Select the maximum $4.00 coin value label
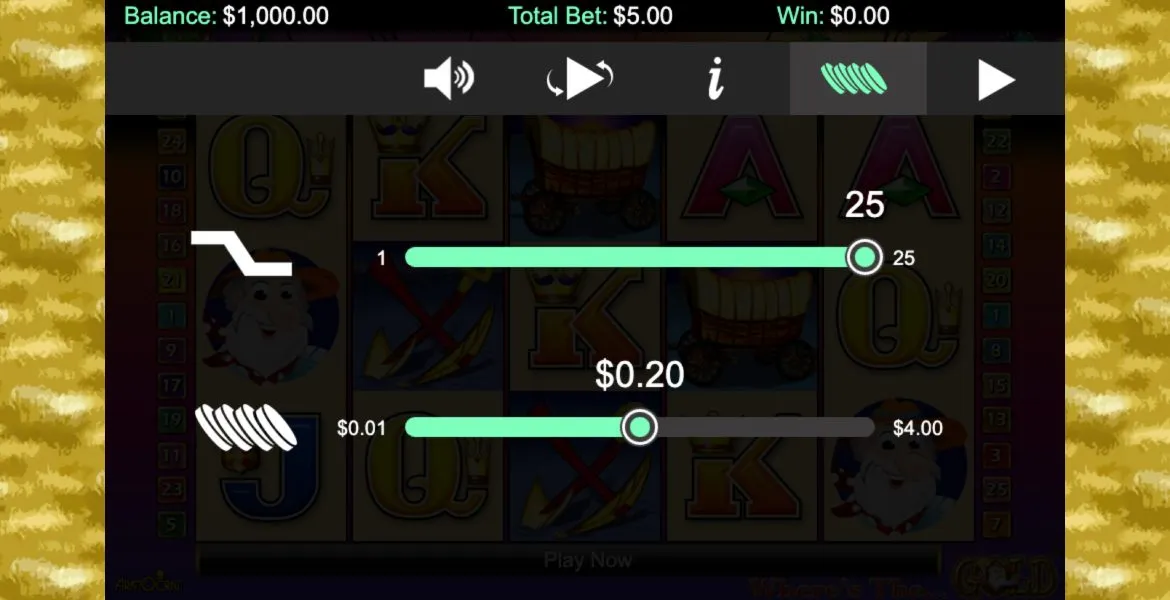1170x600 pixels. [x=918, y=428]
